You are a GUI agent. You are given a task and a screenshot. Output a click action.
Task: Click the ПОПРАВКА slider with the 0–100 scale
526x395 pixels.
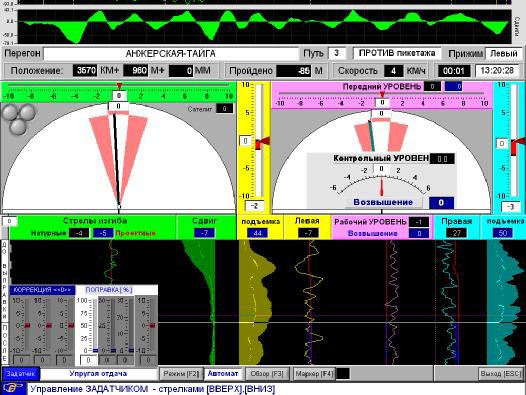coord(96,325)
